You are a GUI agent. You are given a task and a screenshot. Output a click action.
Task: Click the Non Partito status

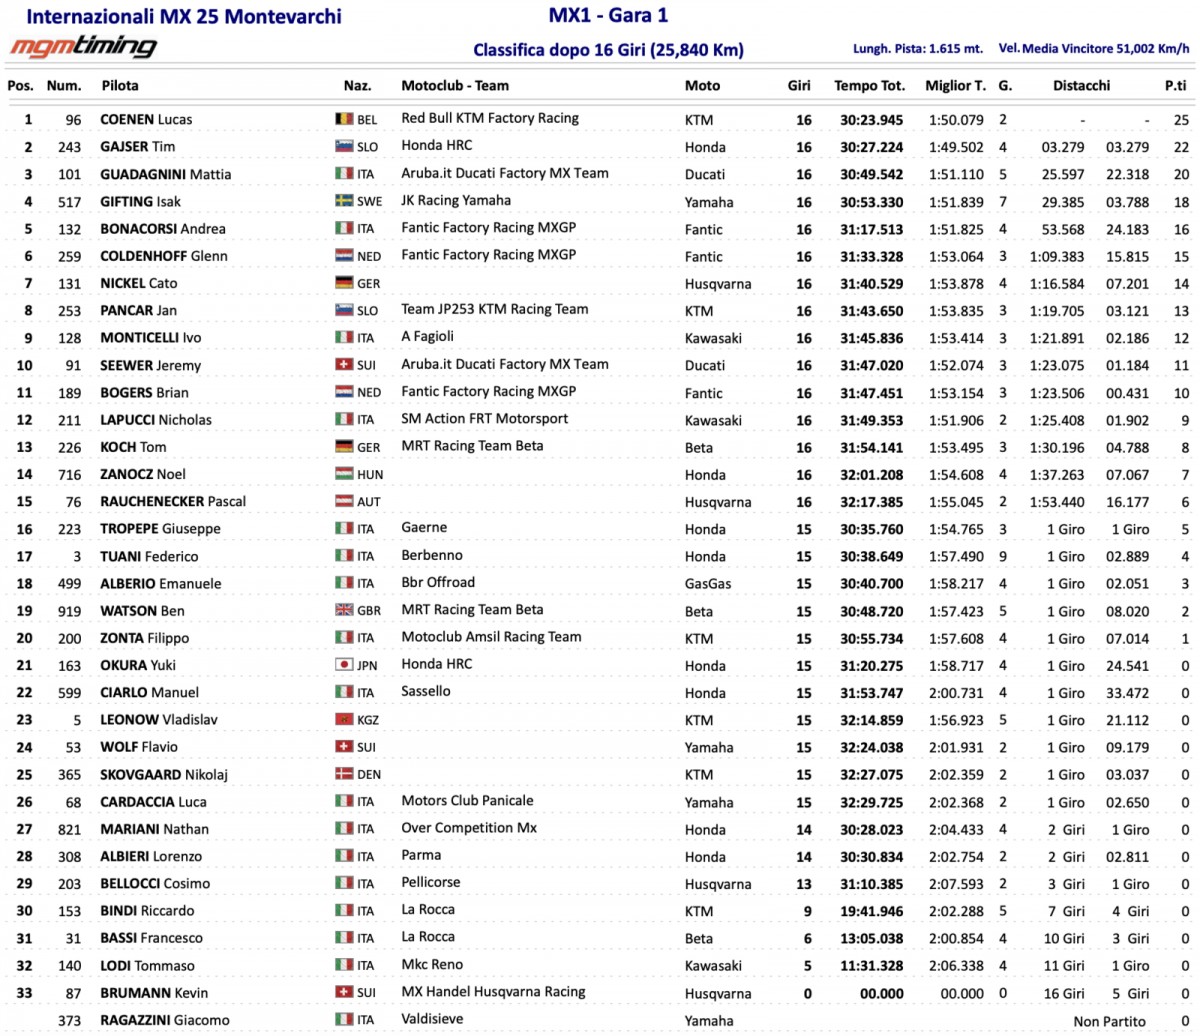tap(1109, 1020)
